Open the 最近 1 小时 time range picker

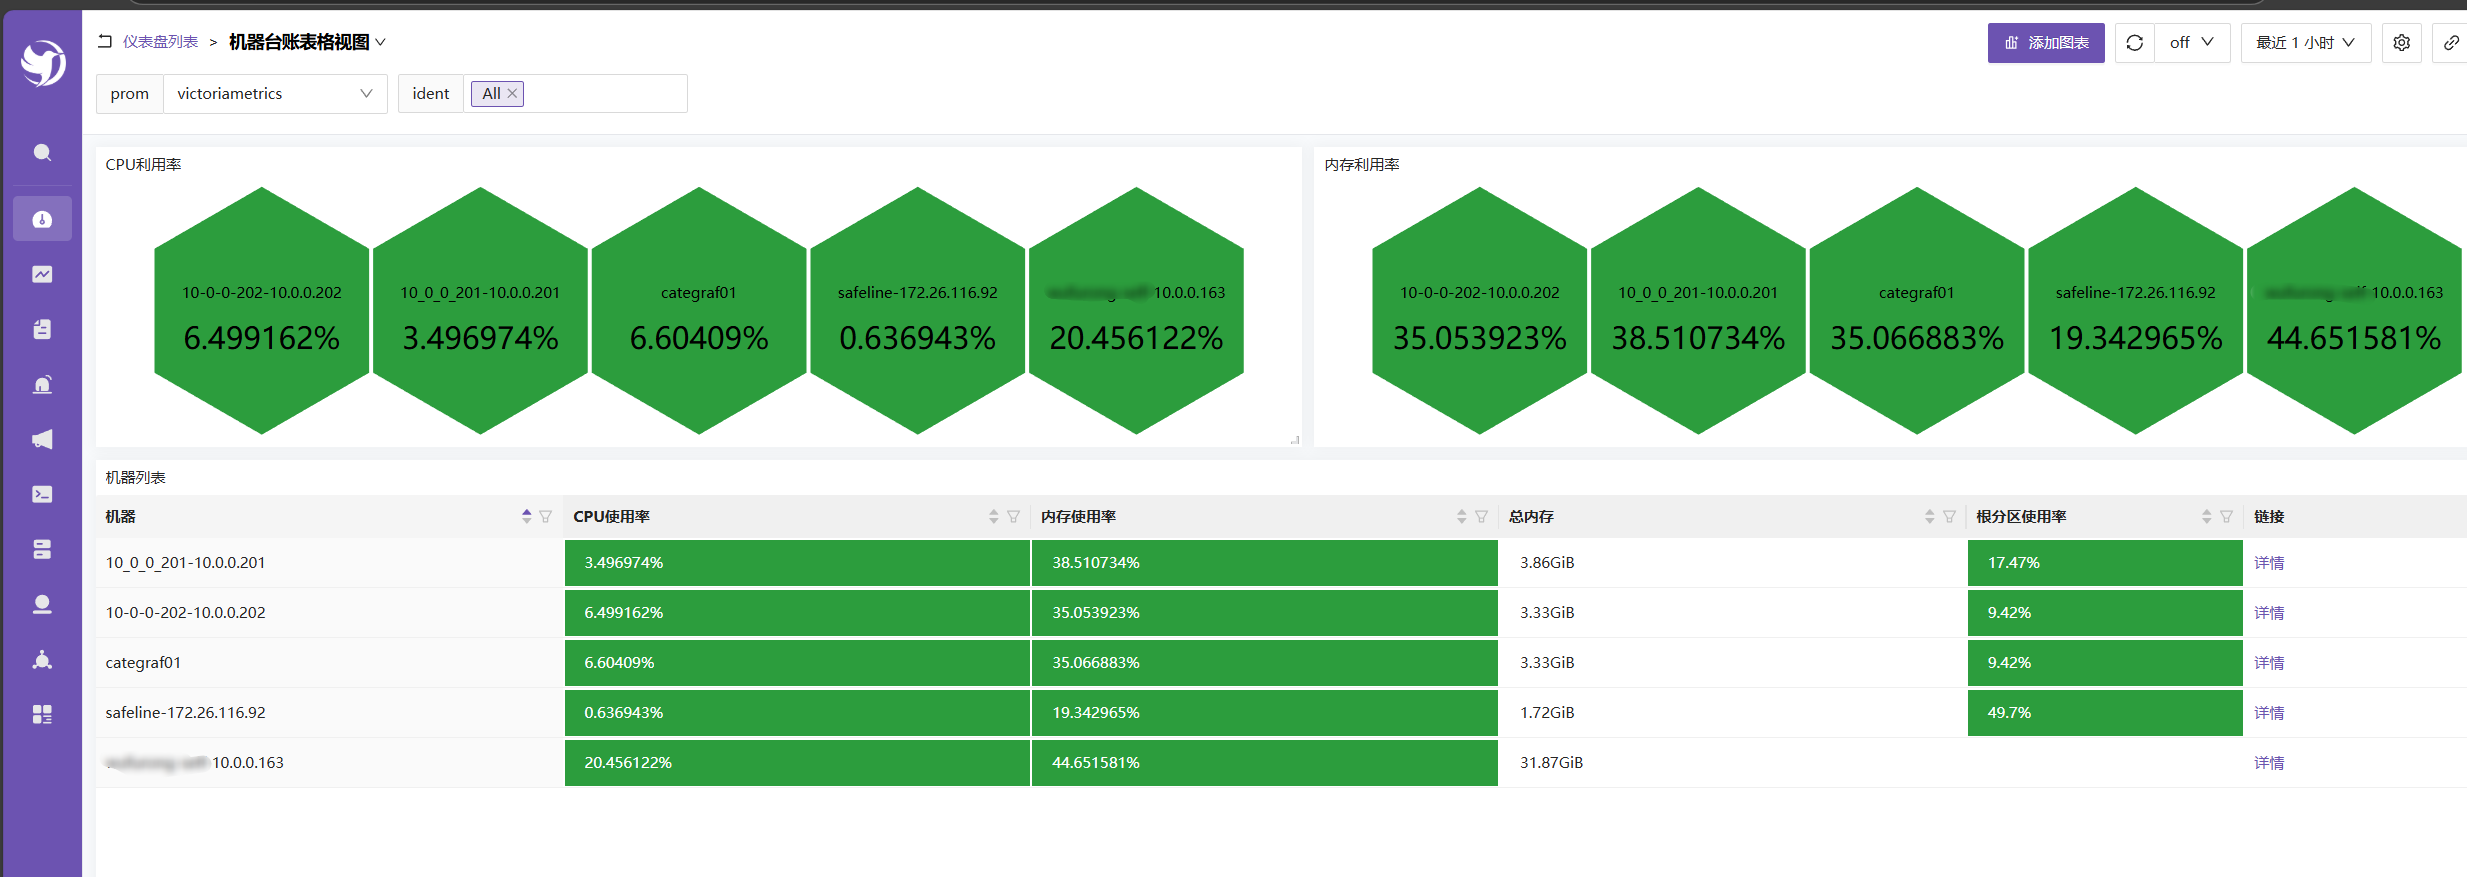coord(2305,43)
